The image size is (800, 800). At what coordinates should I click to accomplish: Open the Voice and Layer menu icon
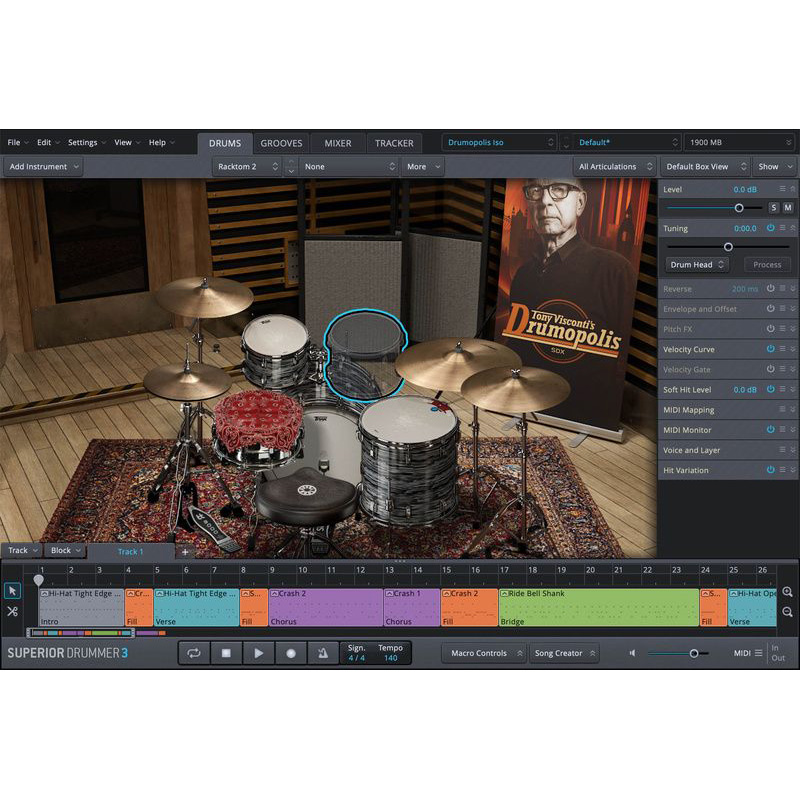783,449
